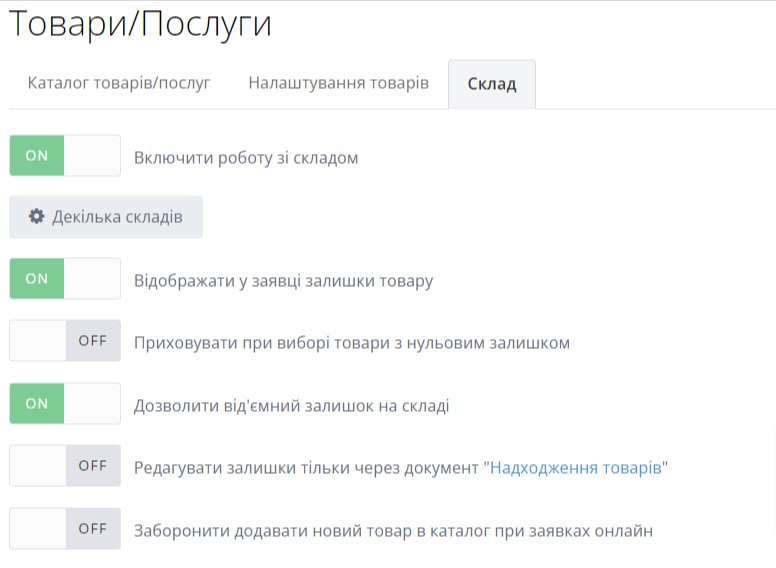Disable the Включити роботу зі складом toggle
Image resolution: width=776 pixels, height=568 pixels.
pos(65,156)
